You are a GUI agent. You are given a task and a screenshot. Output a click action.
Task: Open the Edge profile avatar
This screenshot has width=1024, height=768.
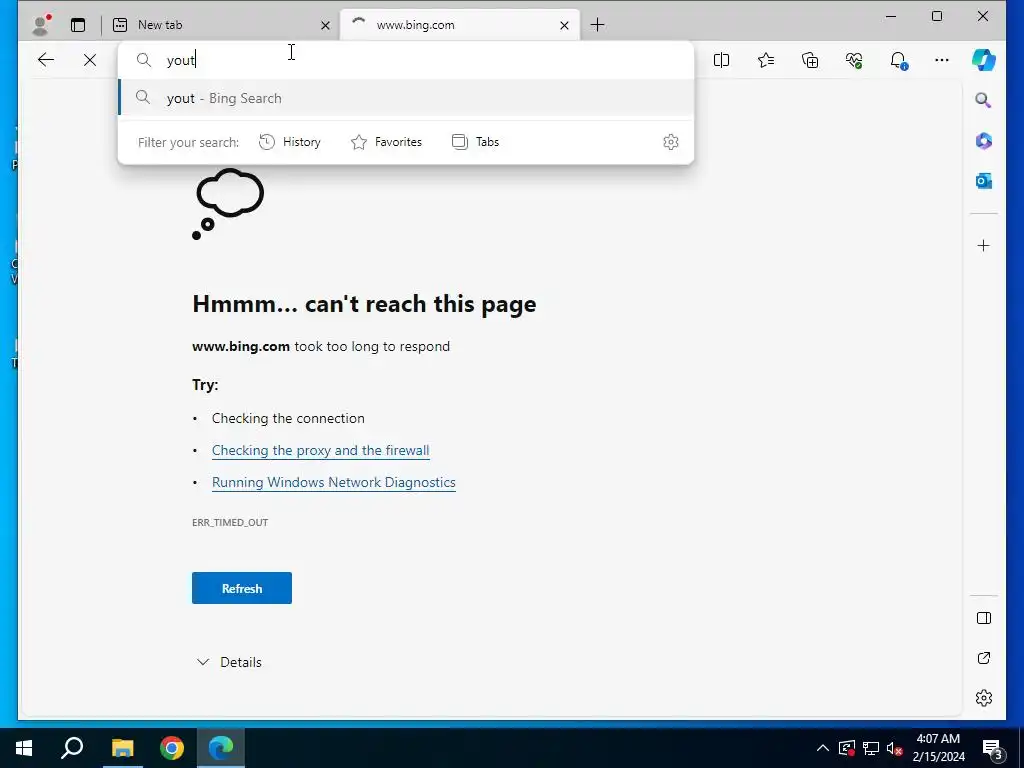point(41,25)
